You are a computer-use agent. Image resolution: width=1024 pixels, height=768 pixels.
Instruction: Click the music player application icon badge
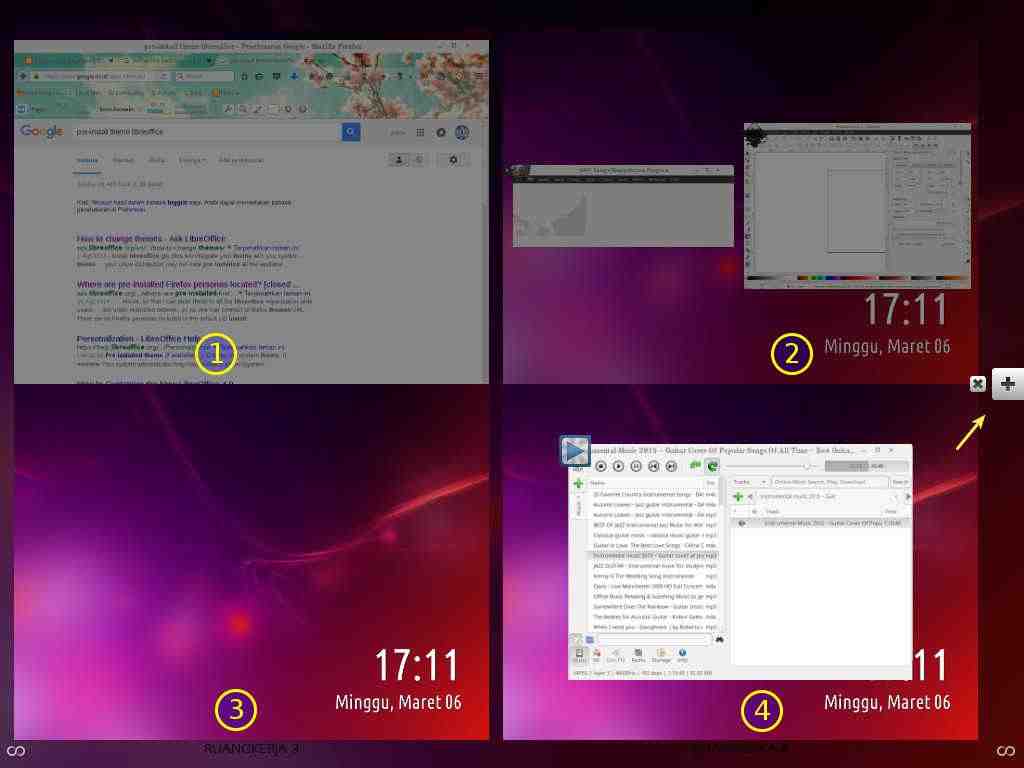click(x=575, y=451)
